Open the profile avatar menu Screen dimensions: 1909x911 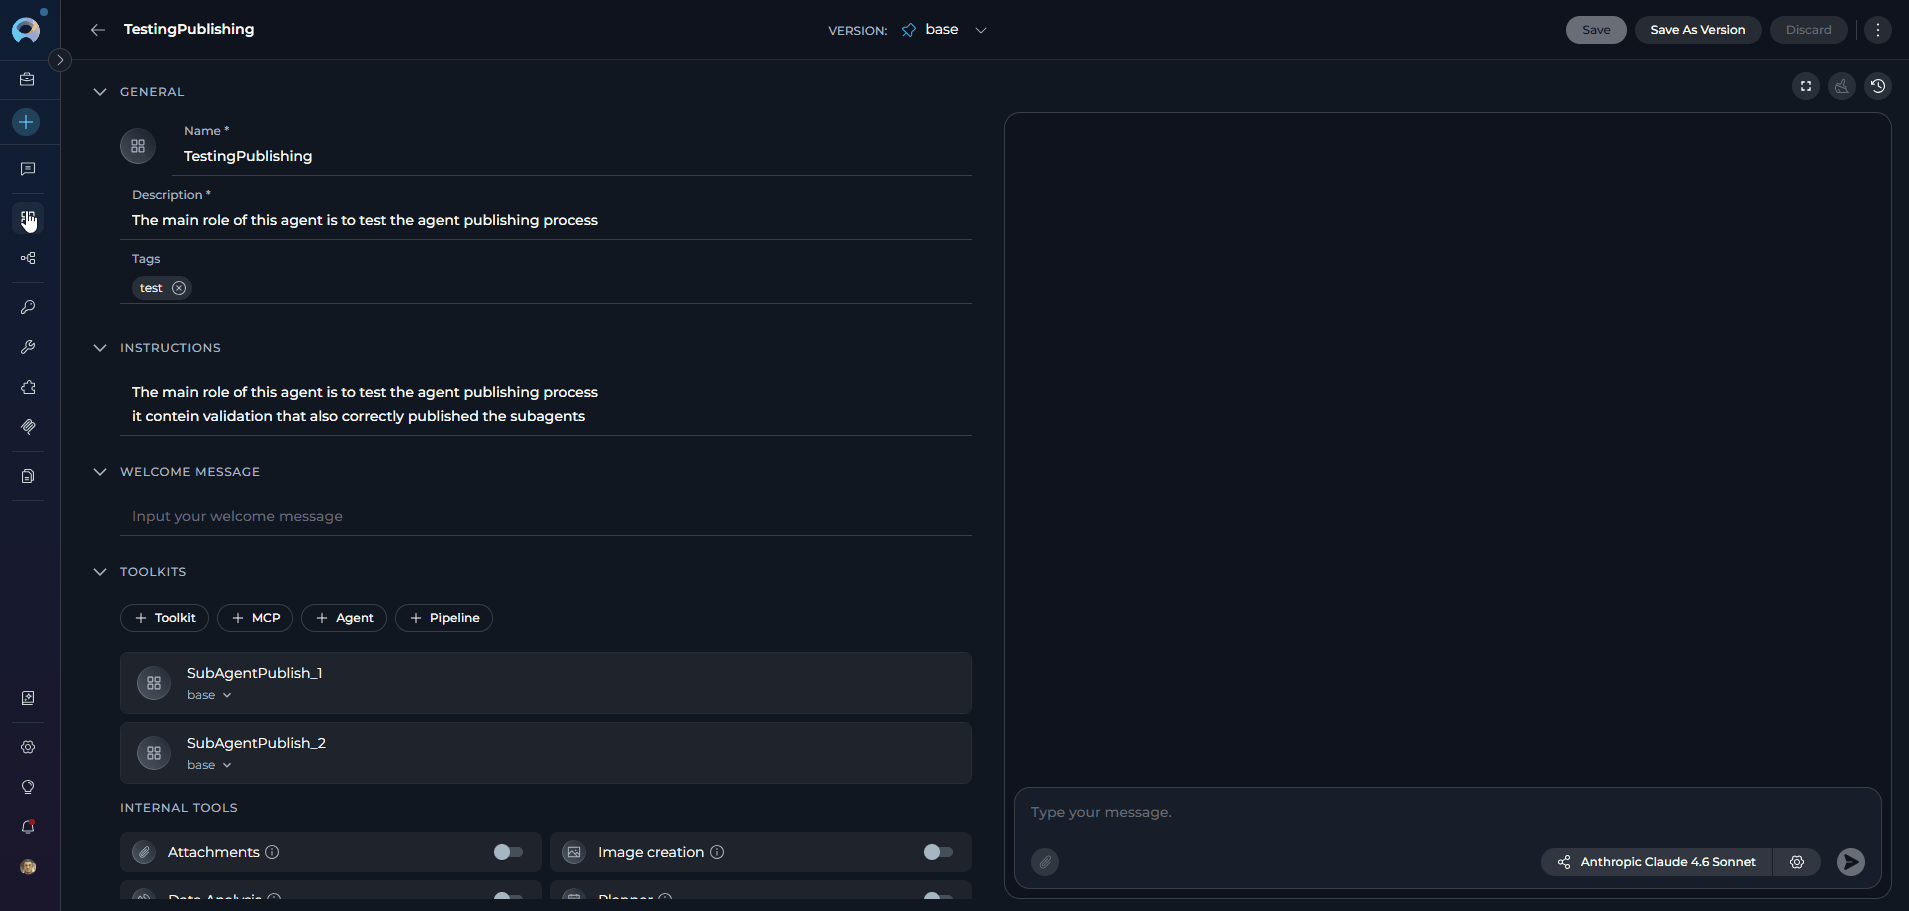click(x=28, y=867)
